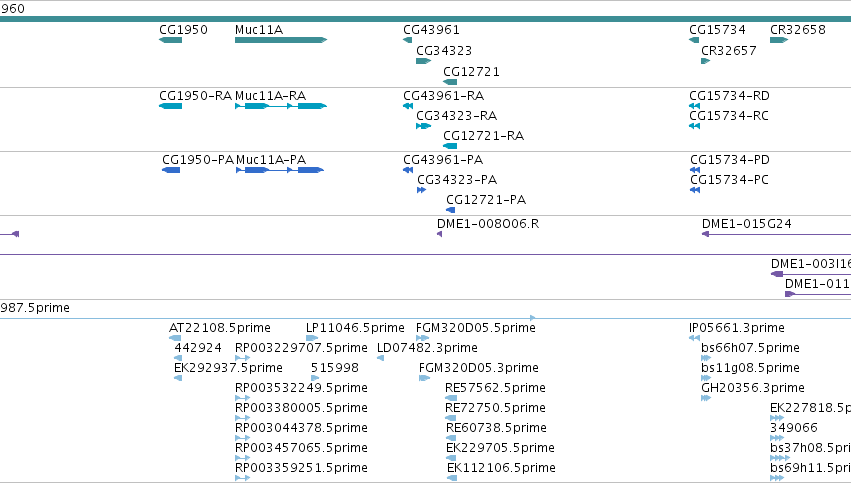Click the RE60738.5prime EST label
The height and width of the screenshot is (483, 851).
point(497,428)
